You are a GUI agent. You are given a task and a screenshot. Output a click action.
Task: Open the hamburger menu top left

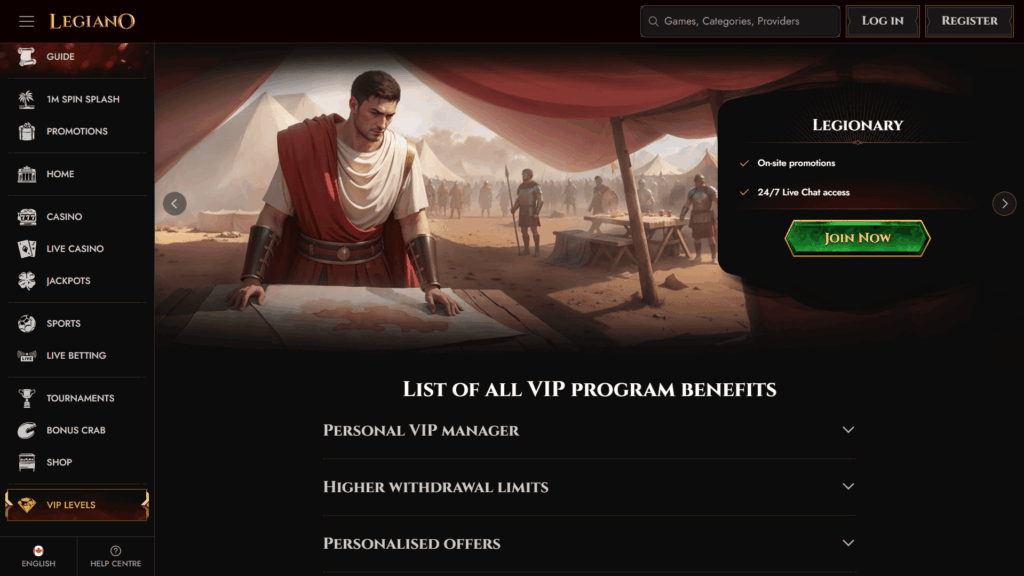tap(25, 20)
